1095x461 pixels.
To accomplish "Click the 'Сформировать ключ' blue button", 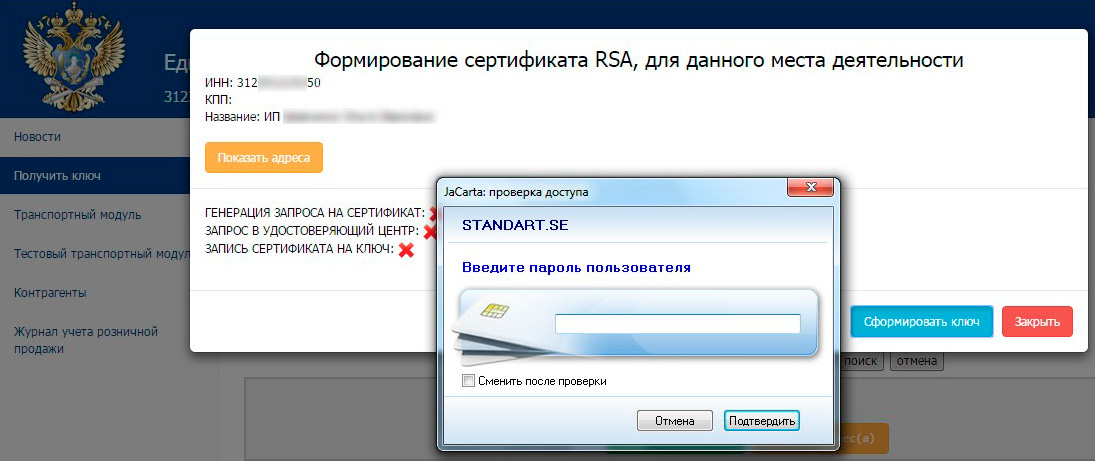I will (x=922, y=322).
